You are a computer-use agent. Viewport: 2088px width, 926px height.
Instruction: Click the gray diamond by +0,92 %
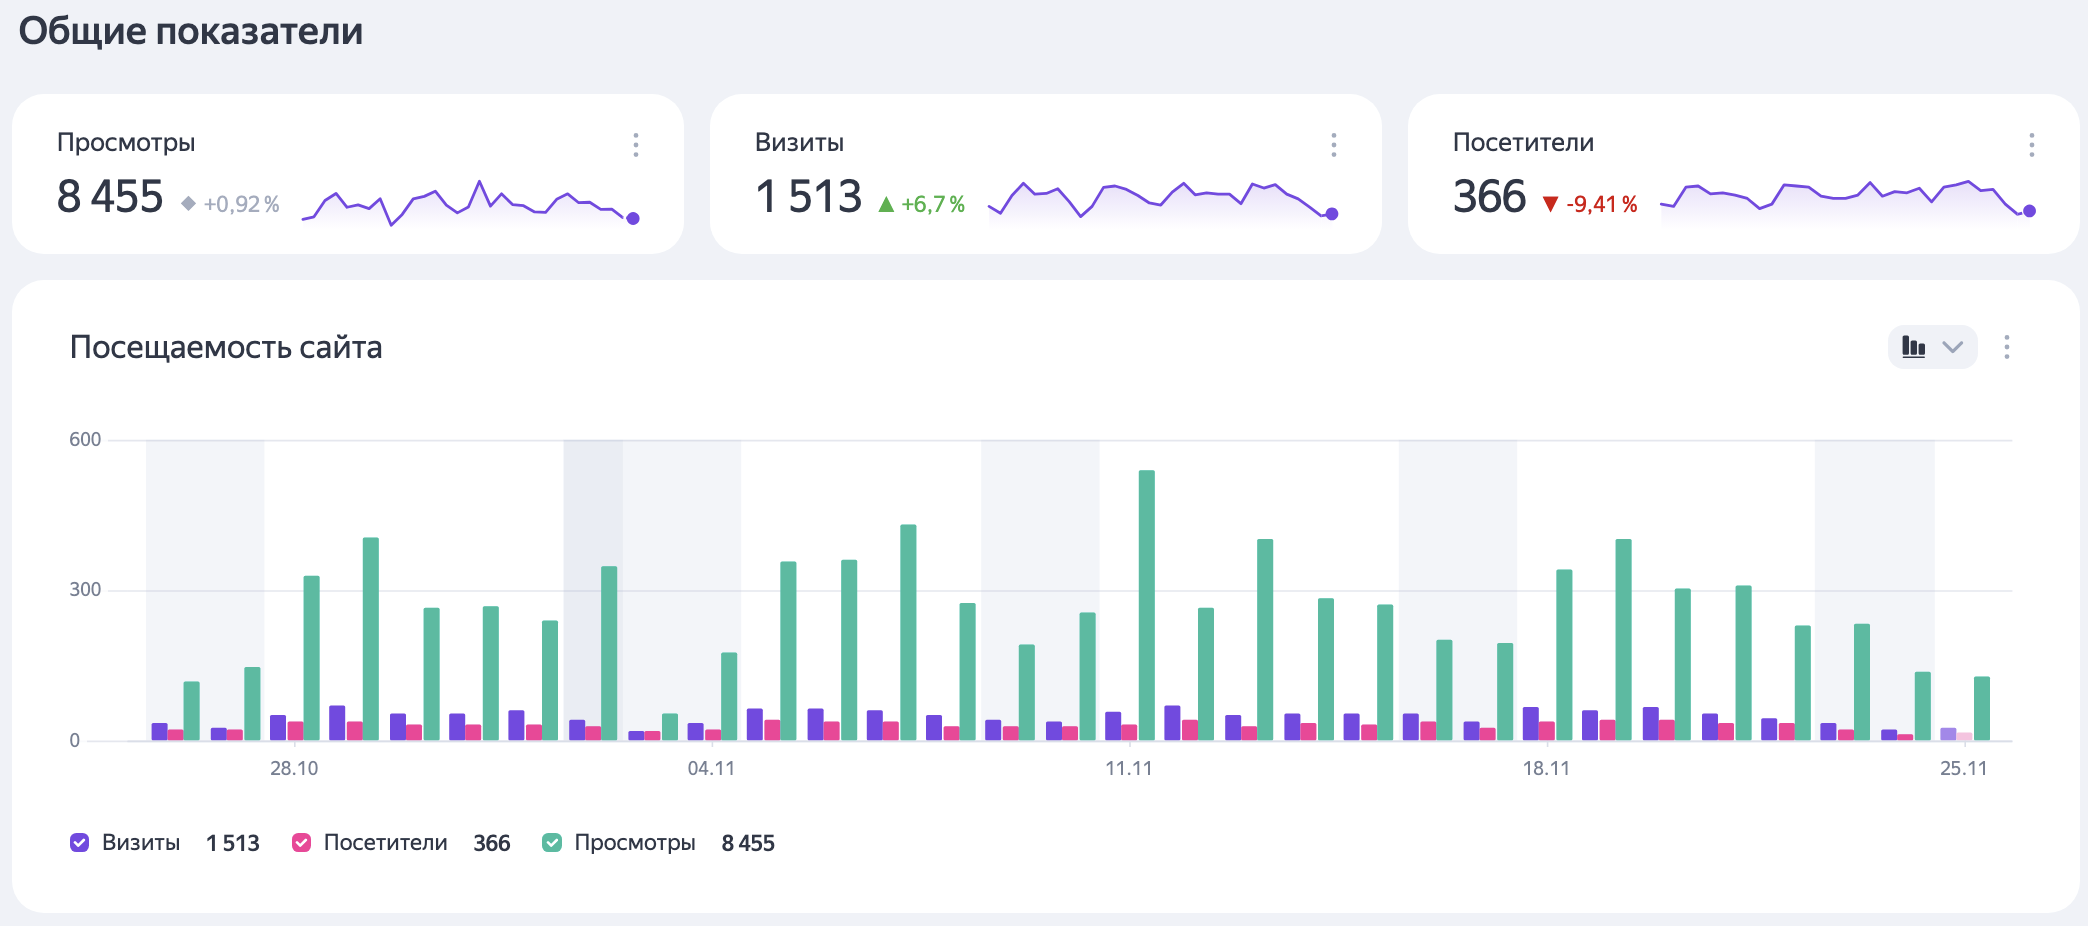[x=188, y=204]
